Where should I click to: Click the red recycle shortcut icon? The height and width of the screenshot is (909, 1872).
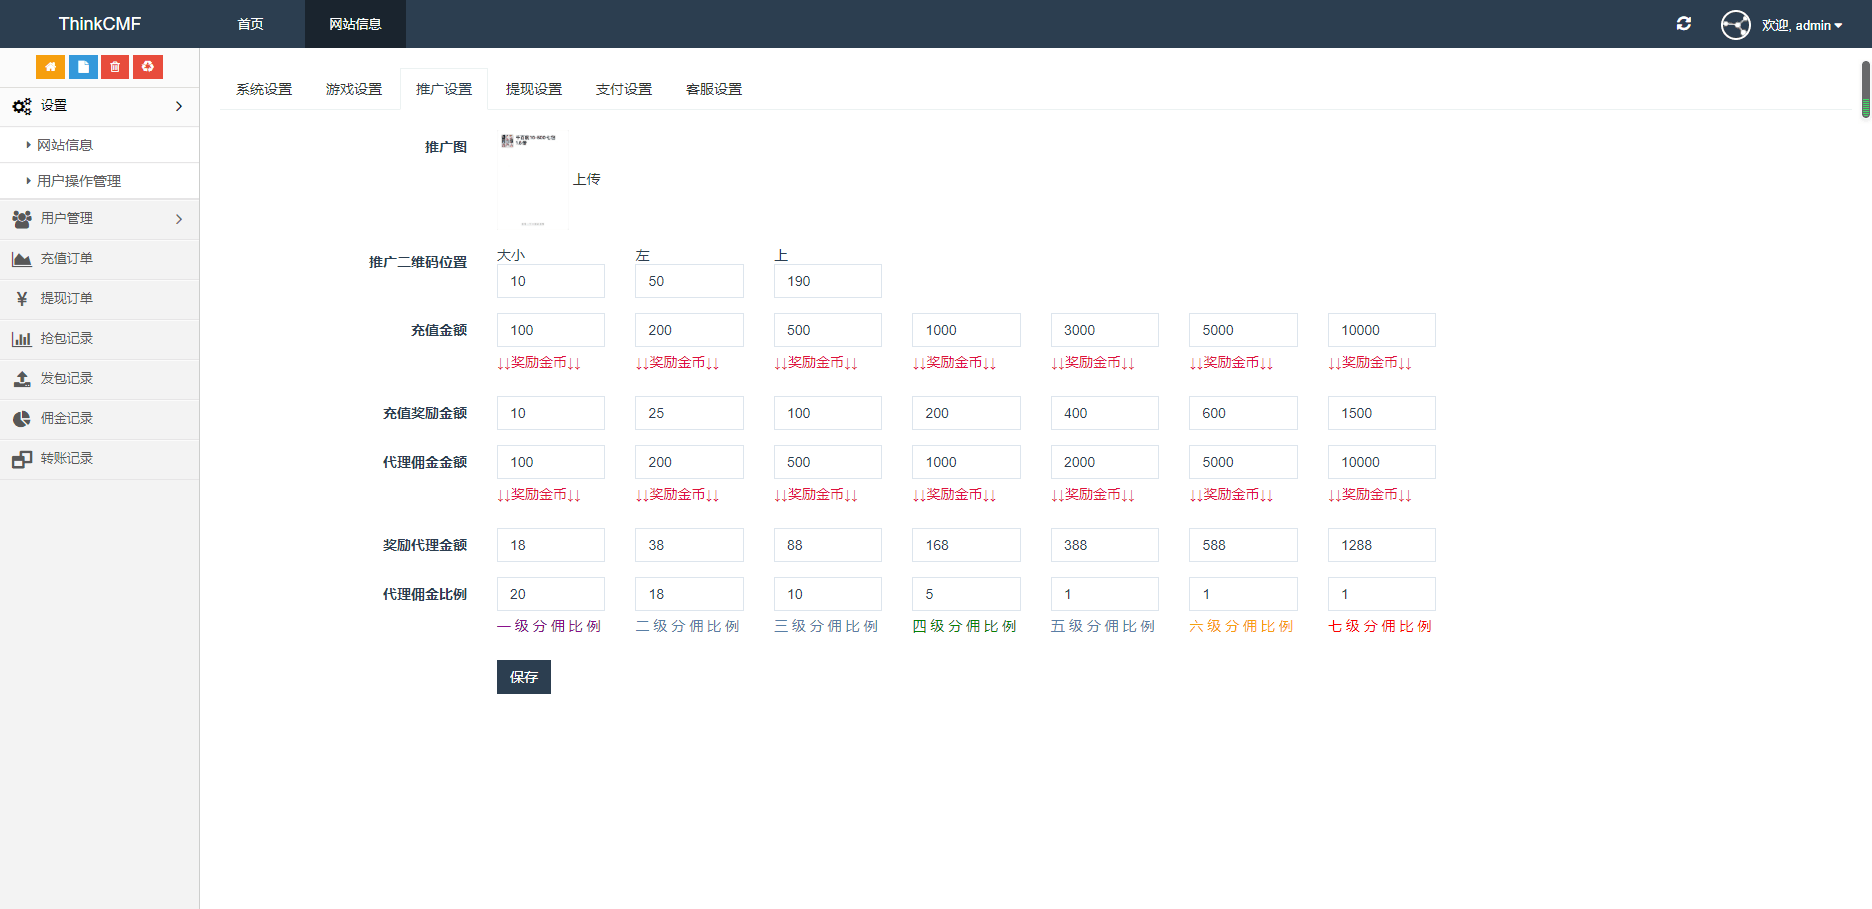[x=148, y=67]
